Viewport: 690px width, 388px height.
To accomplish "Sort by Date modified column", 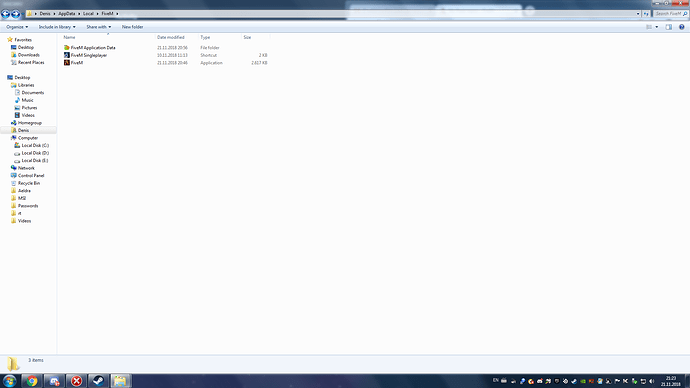I will (x=171, y=37).
